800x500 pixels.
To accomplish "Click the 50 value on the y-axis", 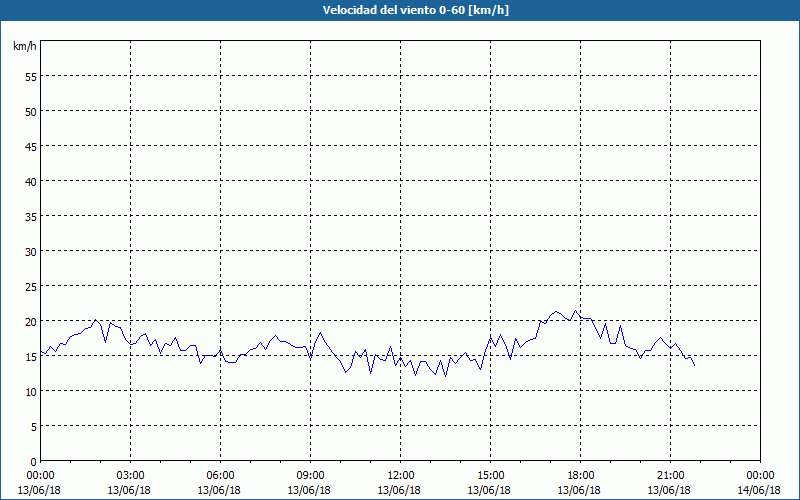I will [31, 112].
